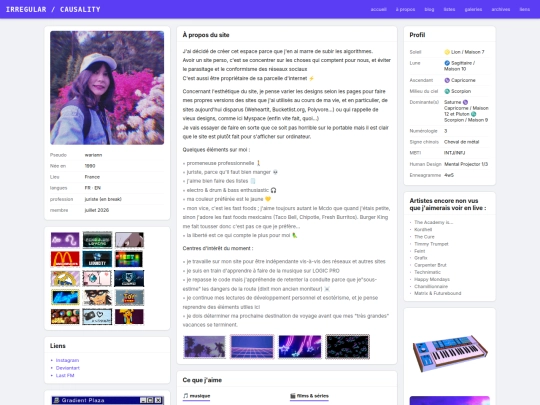Click the rainbow Tetris stamp
The height and width of the screenshot is (405, 540).
click(129, 259)
